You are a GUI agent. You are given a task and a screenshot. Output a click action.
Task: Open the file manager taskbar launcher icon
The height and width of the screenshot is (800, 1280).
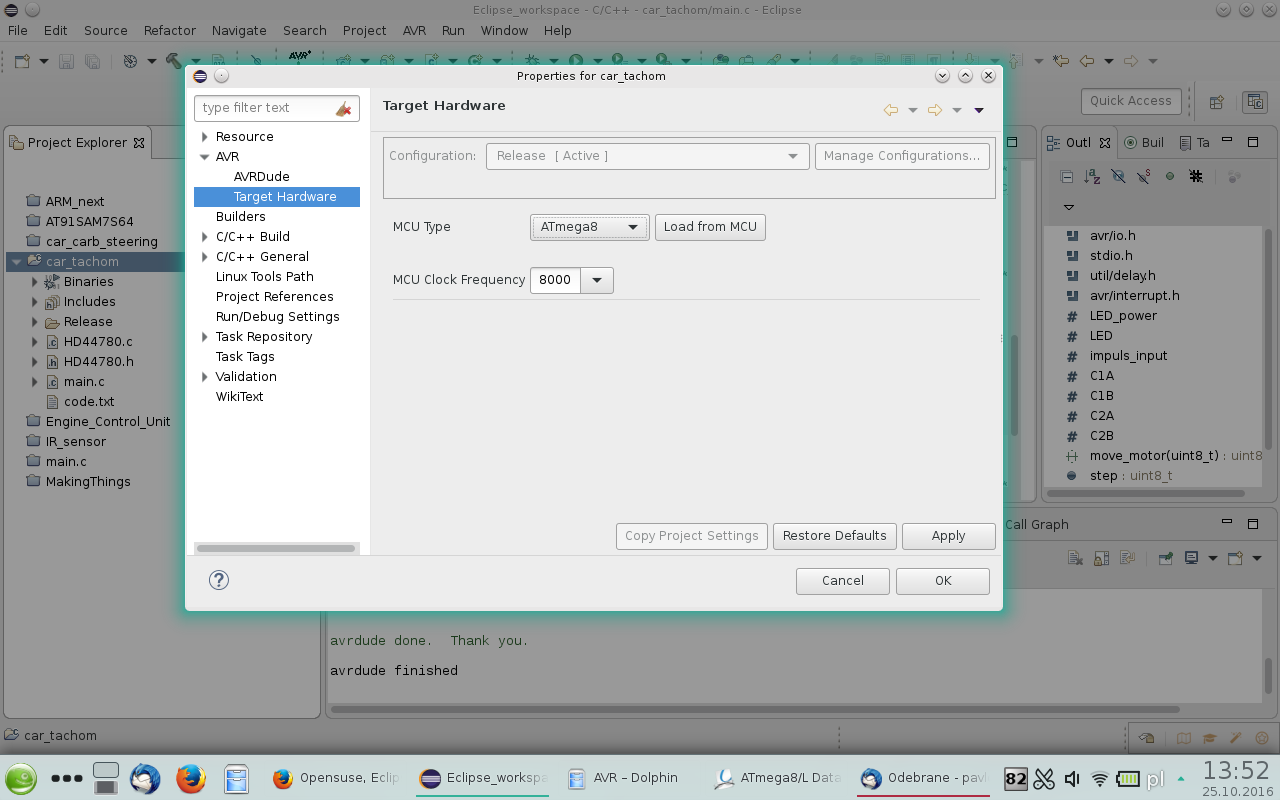pos(236,778)
